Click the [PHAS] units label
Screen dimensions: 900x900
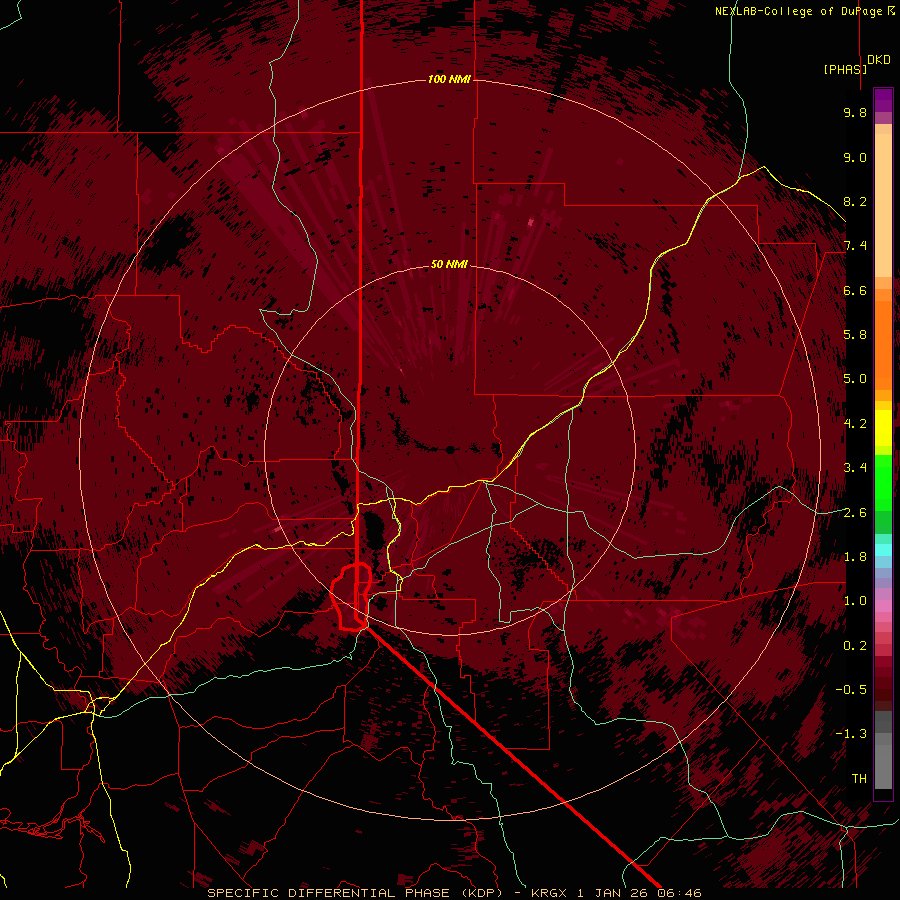tap(845, 69)
